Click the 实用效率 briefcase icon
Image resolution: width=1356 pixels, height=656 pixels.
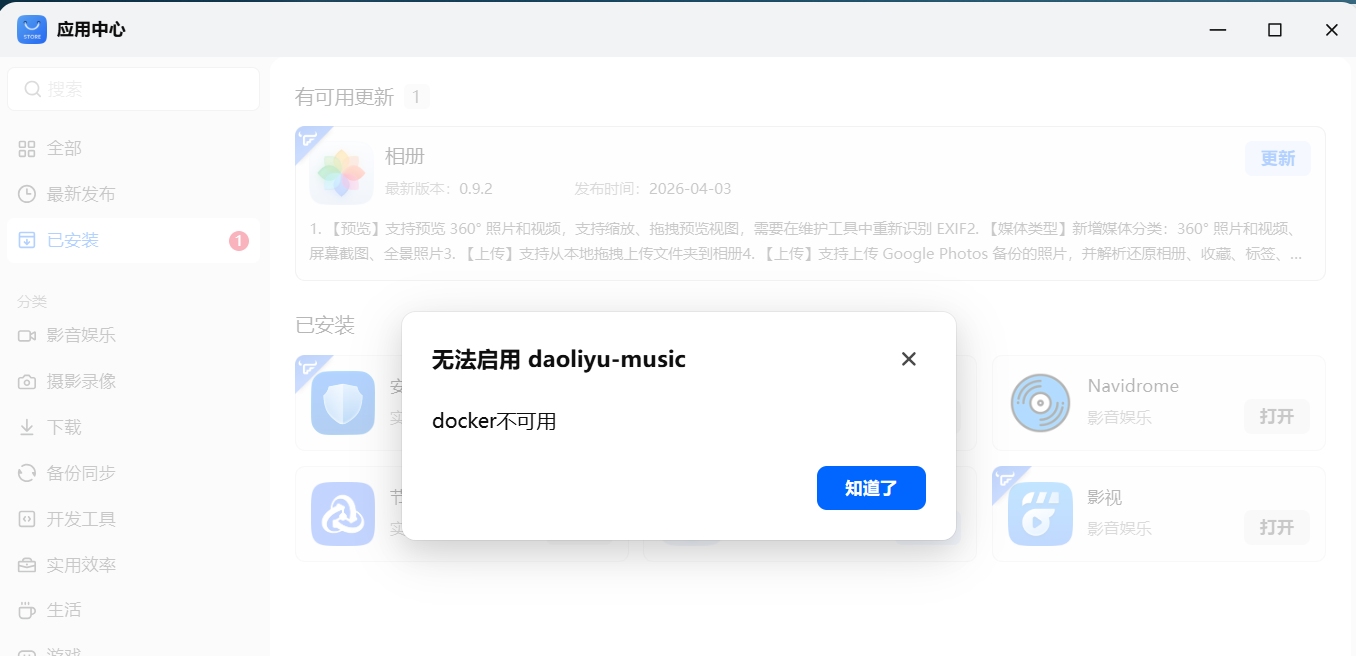point(27,565)
